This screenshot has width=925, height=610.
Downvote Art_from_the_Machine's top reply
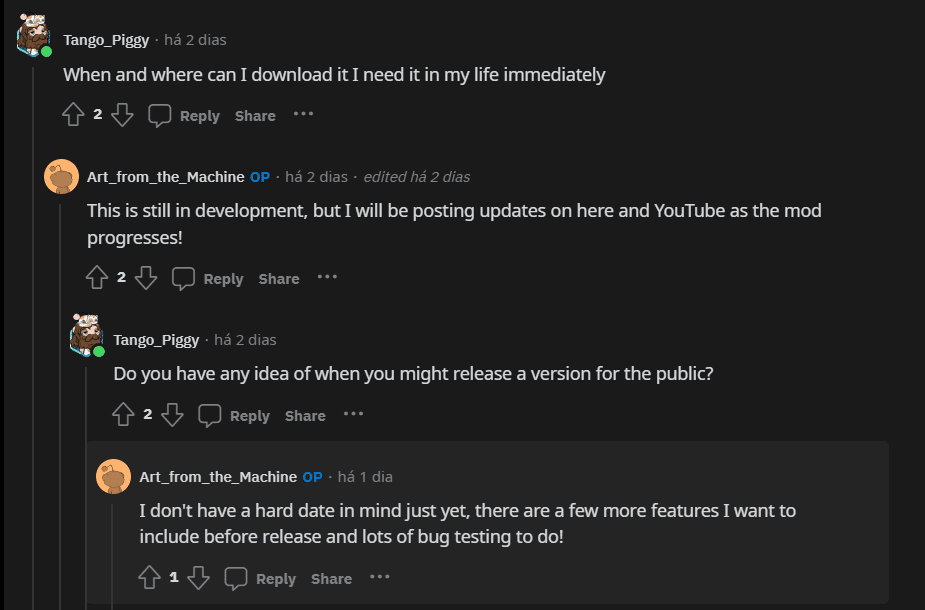click(146, 278)
